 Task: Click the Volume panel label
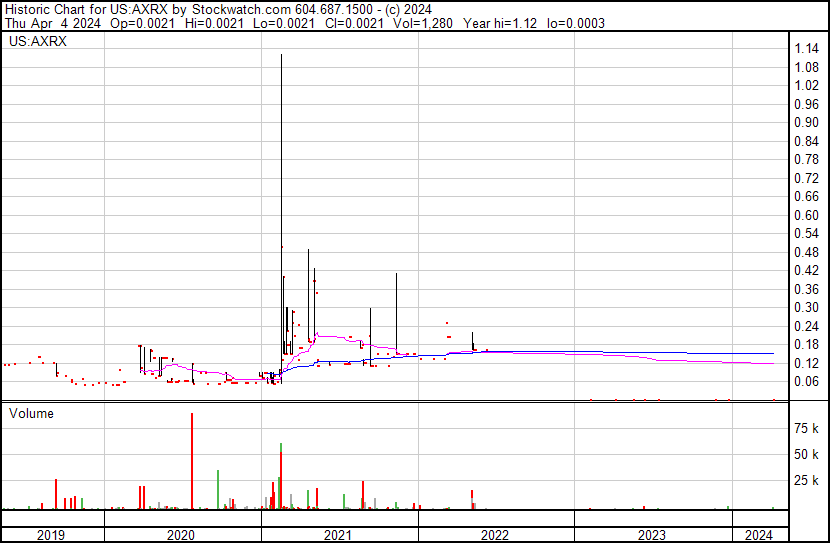point(31,413)
